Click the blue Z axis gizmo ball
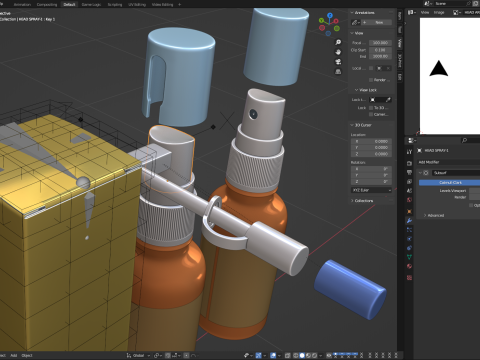Viewport: 480px width, 360px height. (x=330, y=15)
